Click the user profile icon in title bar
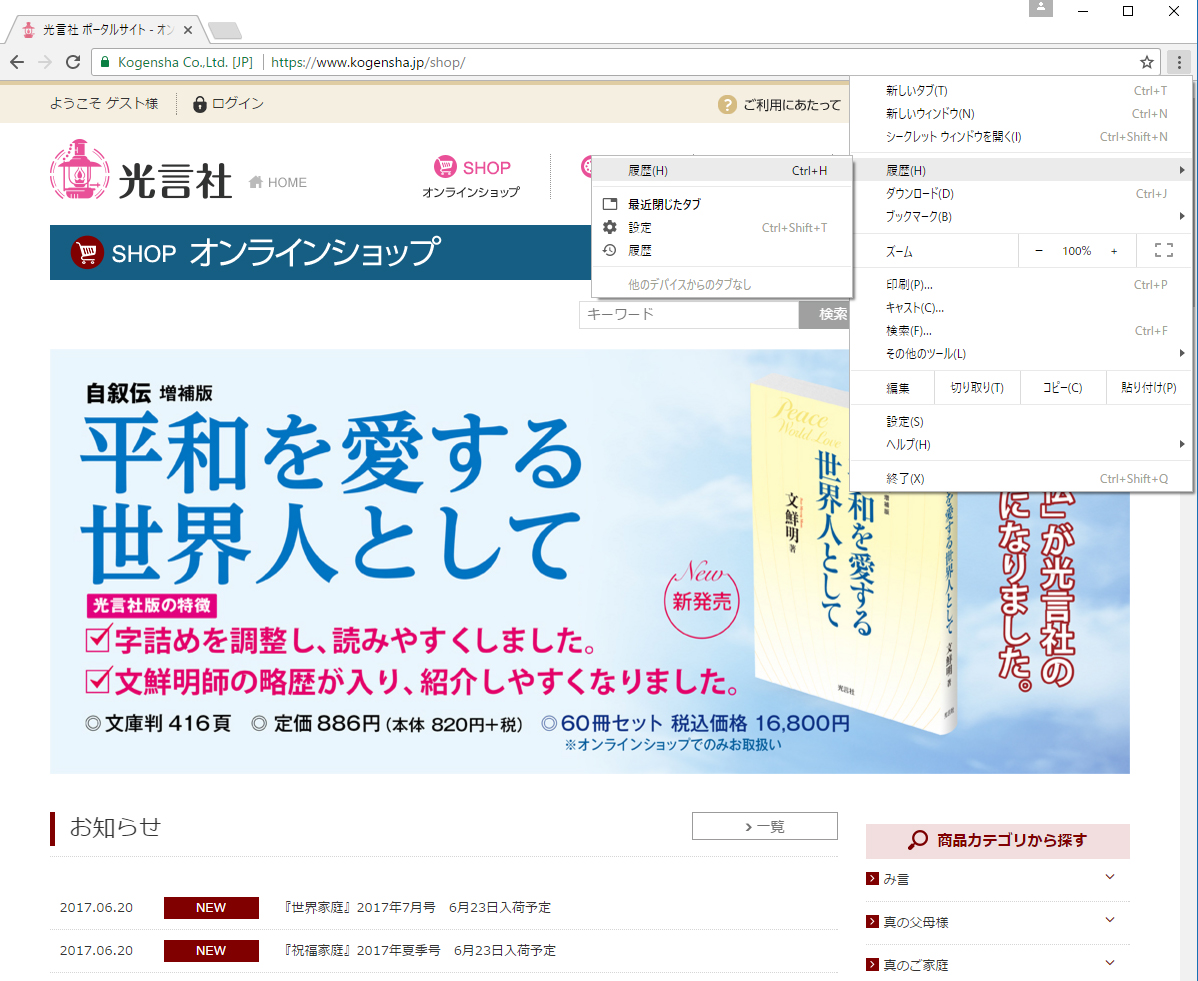 coord(1041,8)
